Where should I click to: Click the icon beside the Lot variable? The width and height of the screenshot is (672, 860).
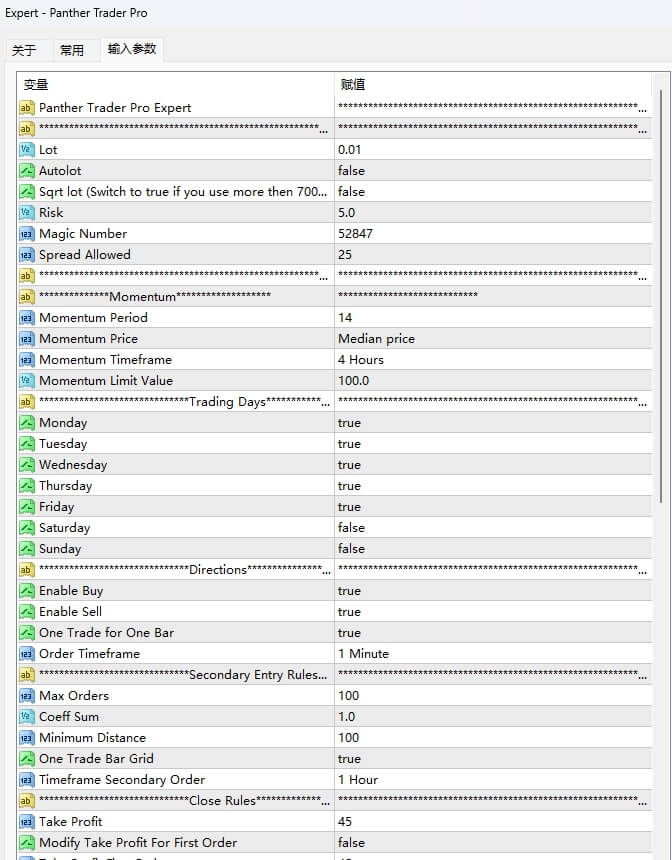[x=26, y=149]
